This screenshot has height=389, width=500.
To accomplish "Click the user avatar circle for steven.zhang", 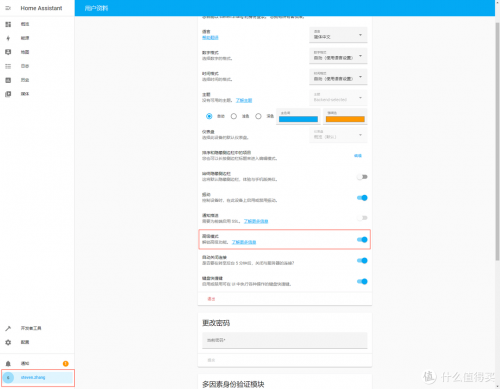I will [8, 378].
